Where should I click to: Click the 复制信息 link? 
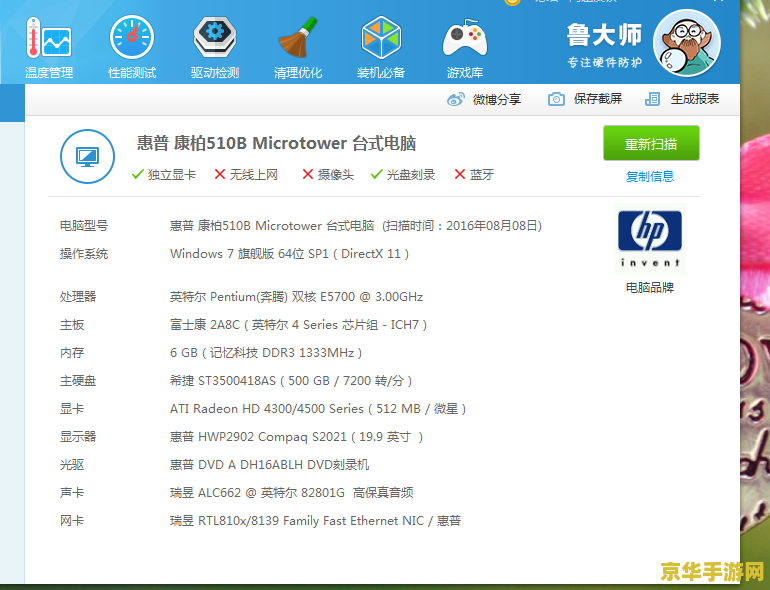click(649, 176)
